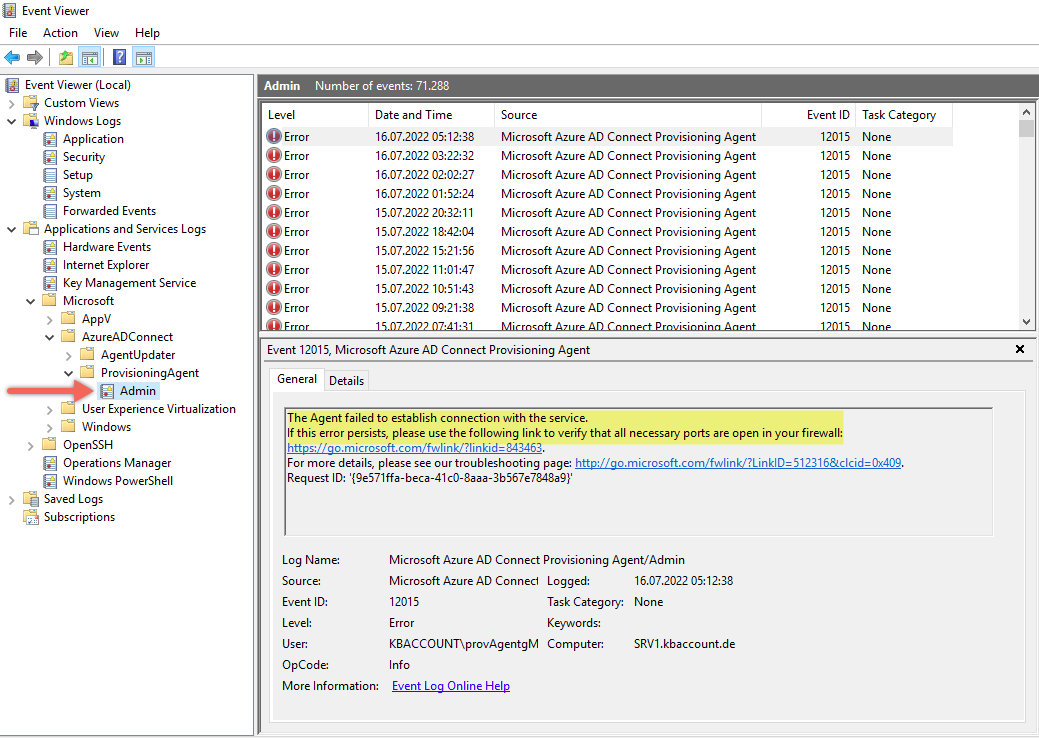
Task: Click the event list scrollbar up arrow
Action: pyautogui.click(x=1026, y=112)
